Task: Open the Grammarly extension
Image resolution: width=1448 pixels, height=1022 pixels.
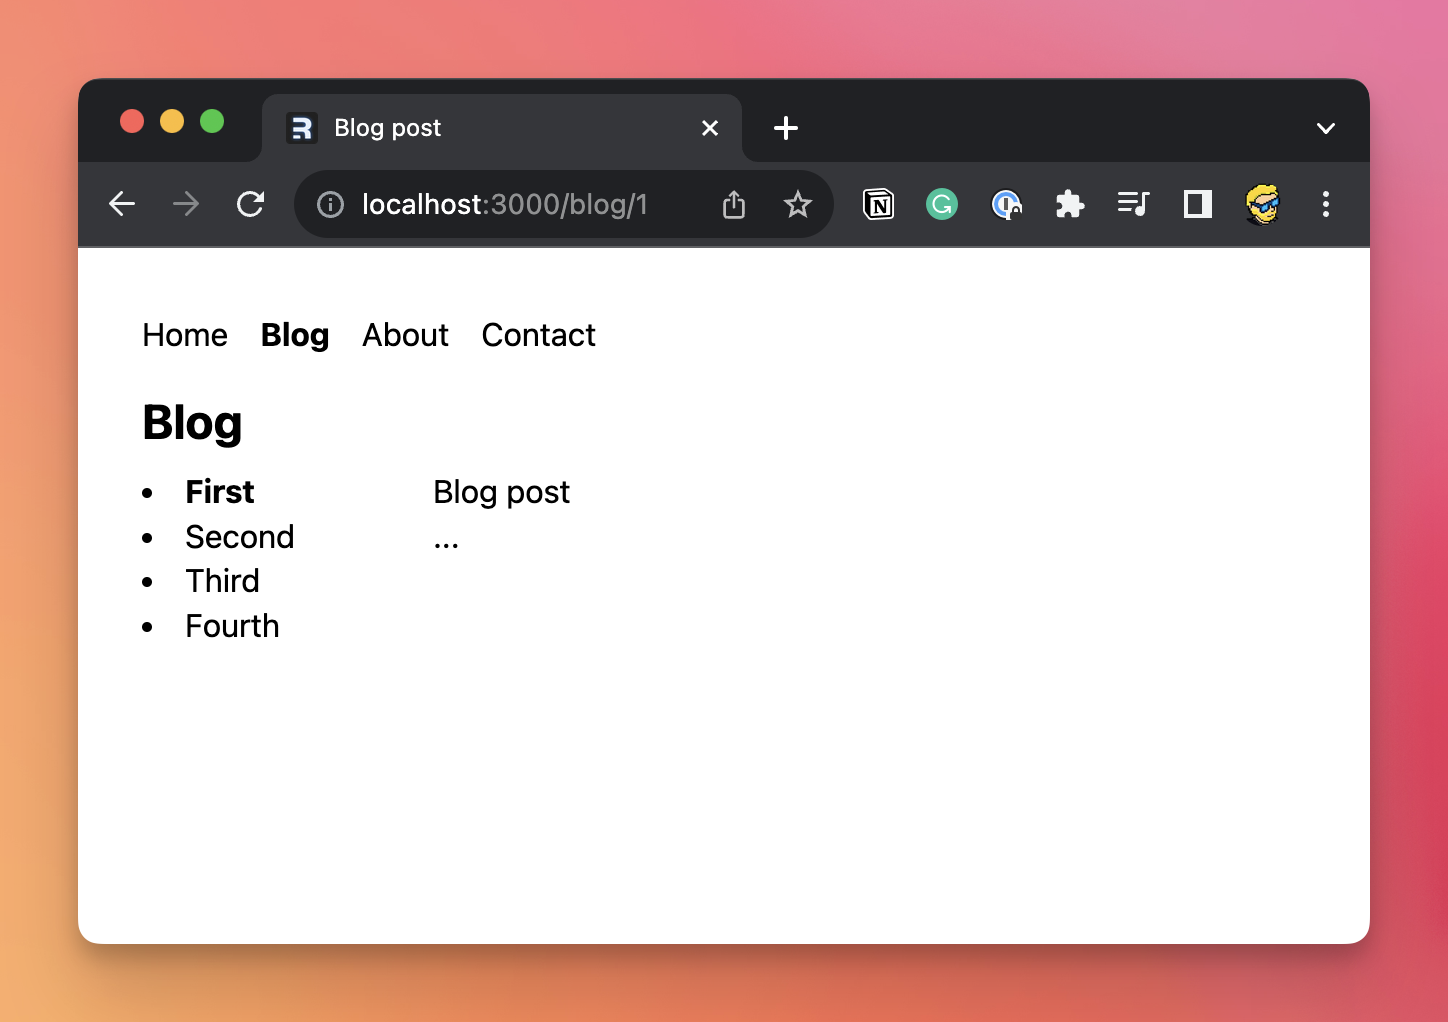Action: point(941,205)
